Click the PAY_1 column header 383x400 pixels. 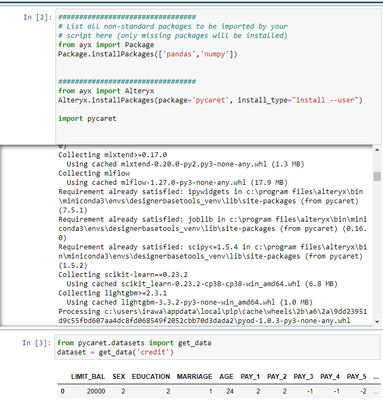[250, 377]
